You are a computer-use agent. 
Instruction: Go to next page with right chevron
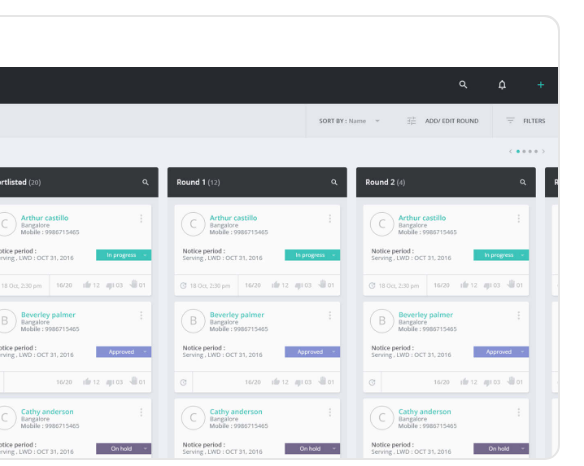[x=543, y=151]
